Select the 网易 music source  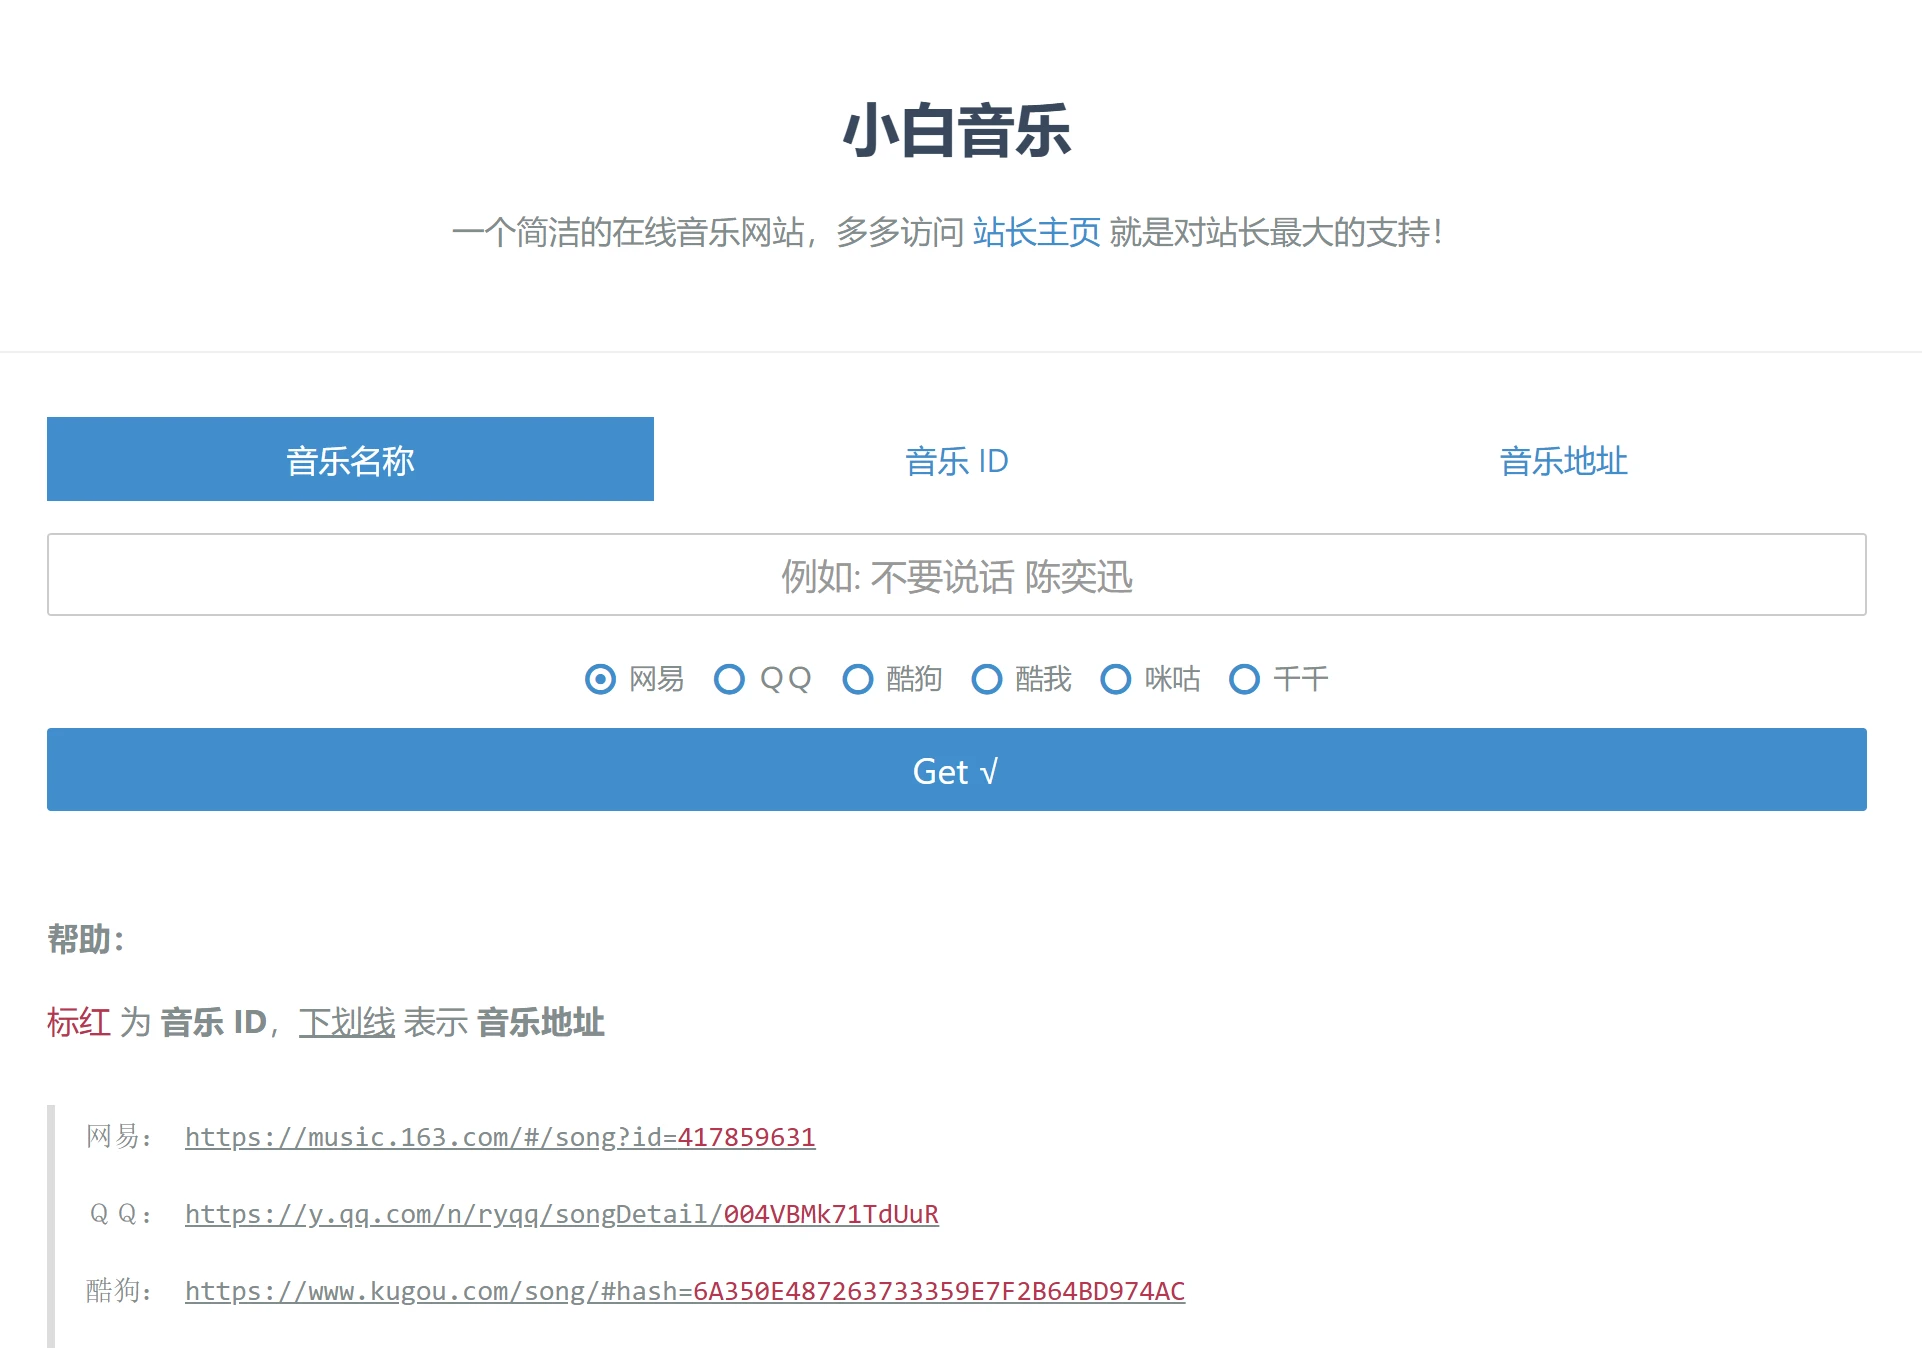coord(600,679)
